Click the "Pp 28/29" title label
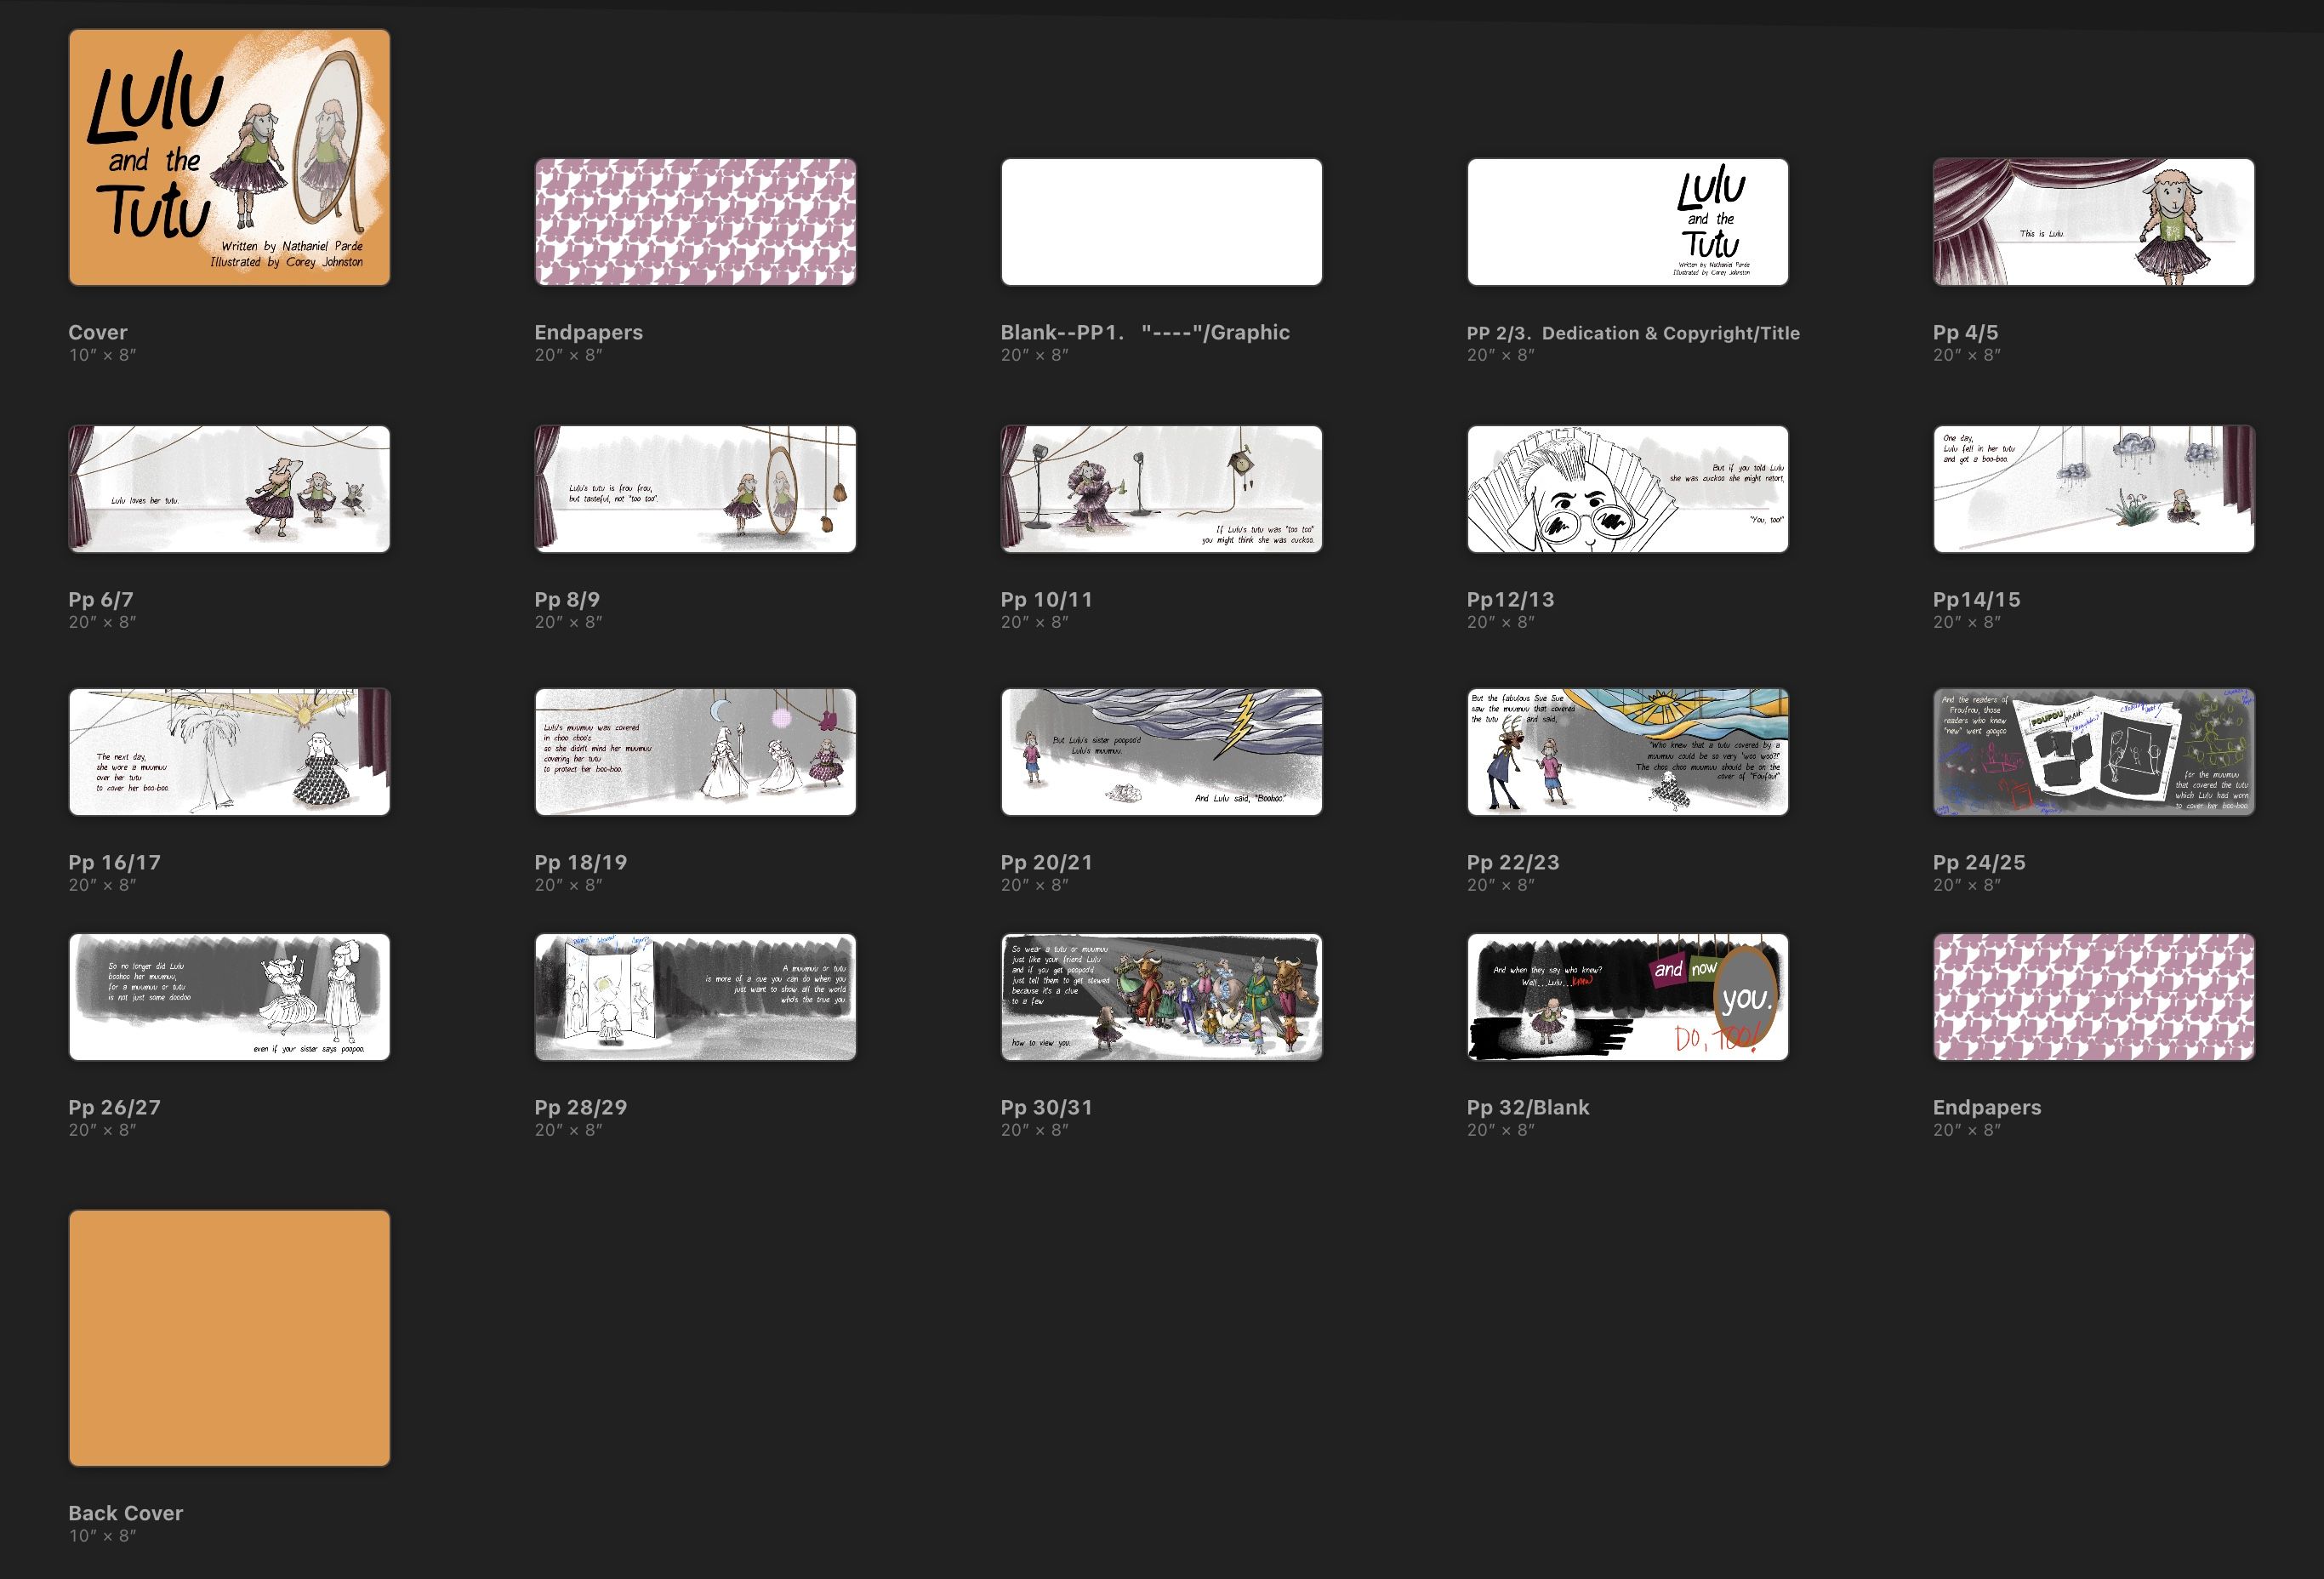Screen dimensions: 2324x1579 tap(580, 1107)
